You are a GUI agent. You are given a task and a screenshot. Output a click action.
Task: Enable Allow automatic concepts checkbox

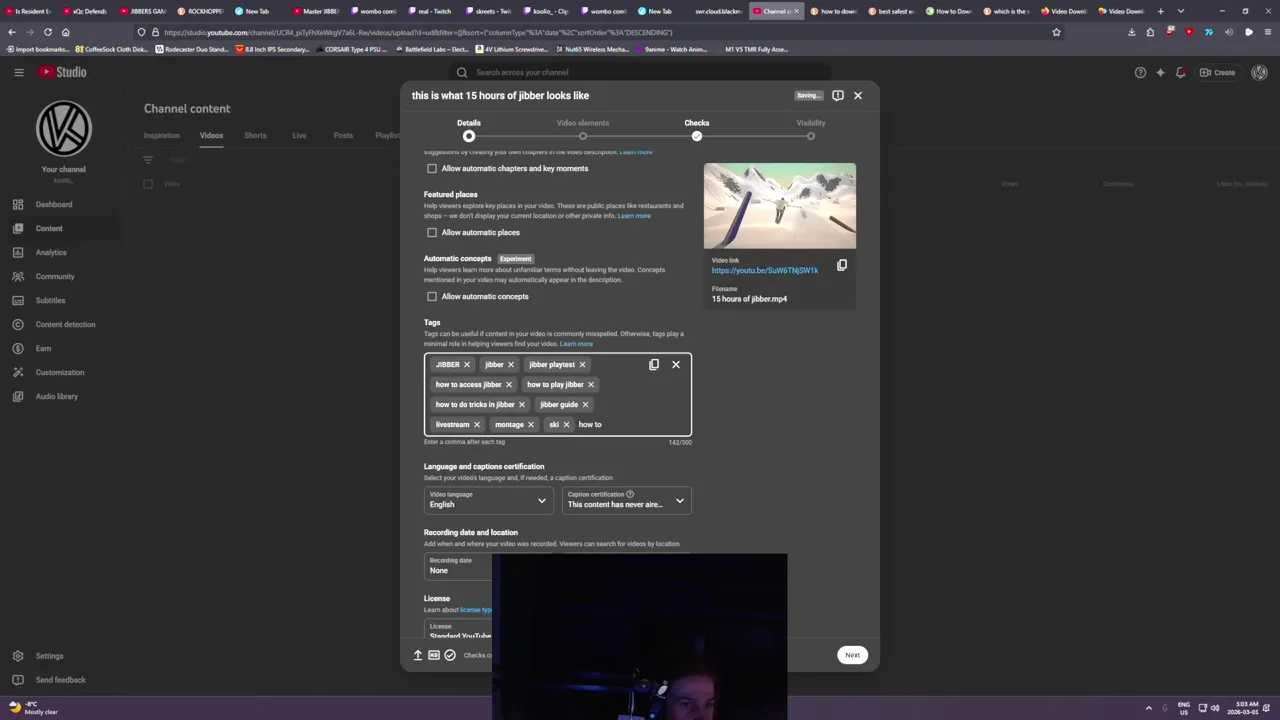(432, 297)
